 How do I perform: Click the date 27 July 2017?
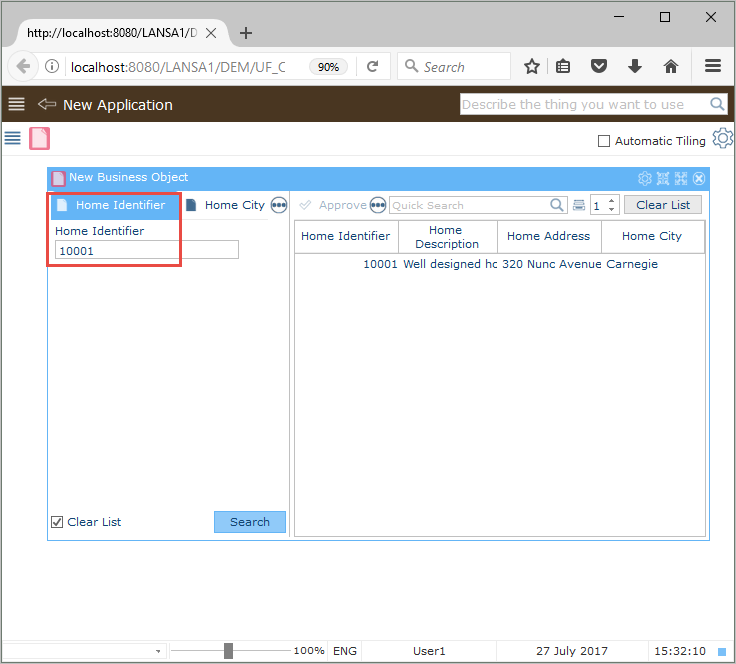click(572, 651)
